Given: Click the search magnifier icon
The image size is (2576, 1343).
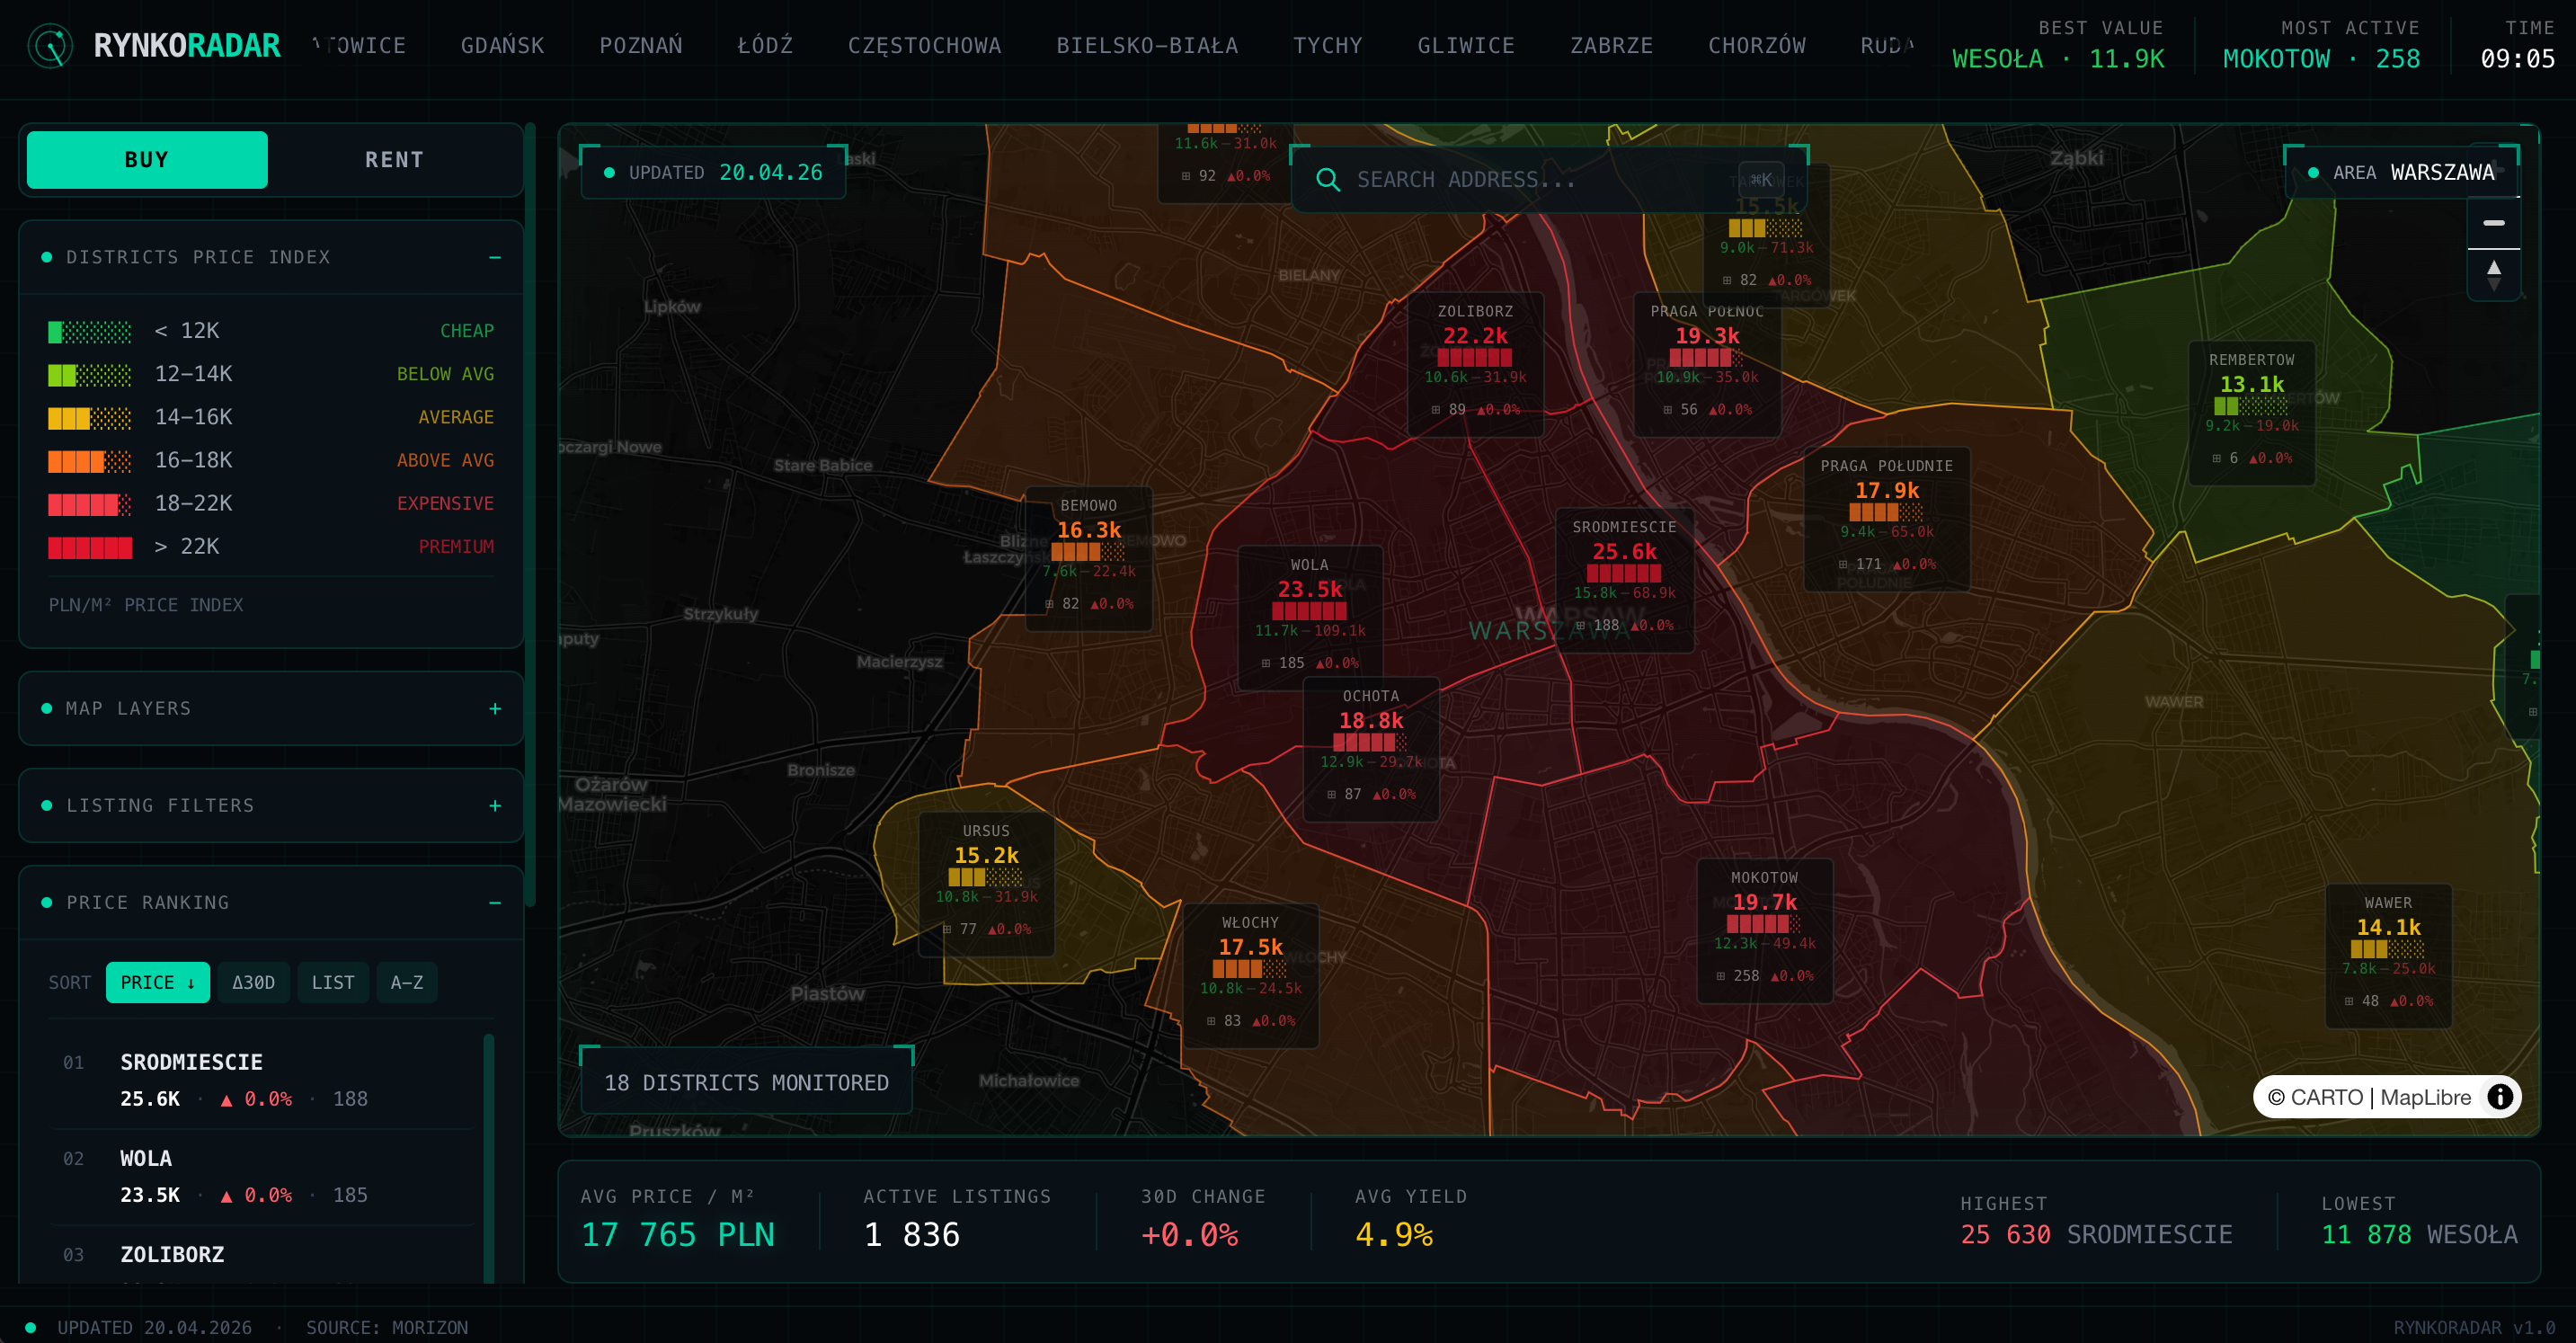Looking at the screenshot, I should pyautogui.click(x=1328, y=179).
